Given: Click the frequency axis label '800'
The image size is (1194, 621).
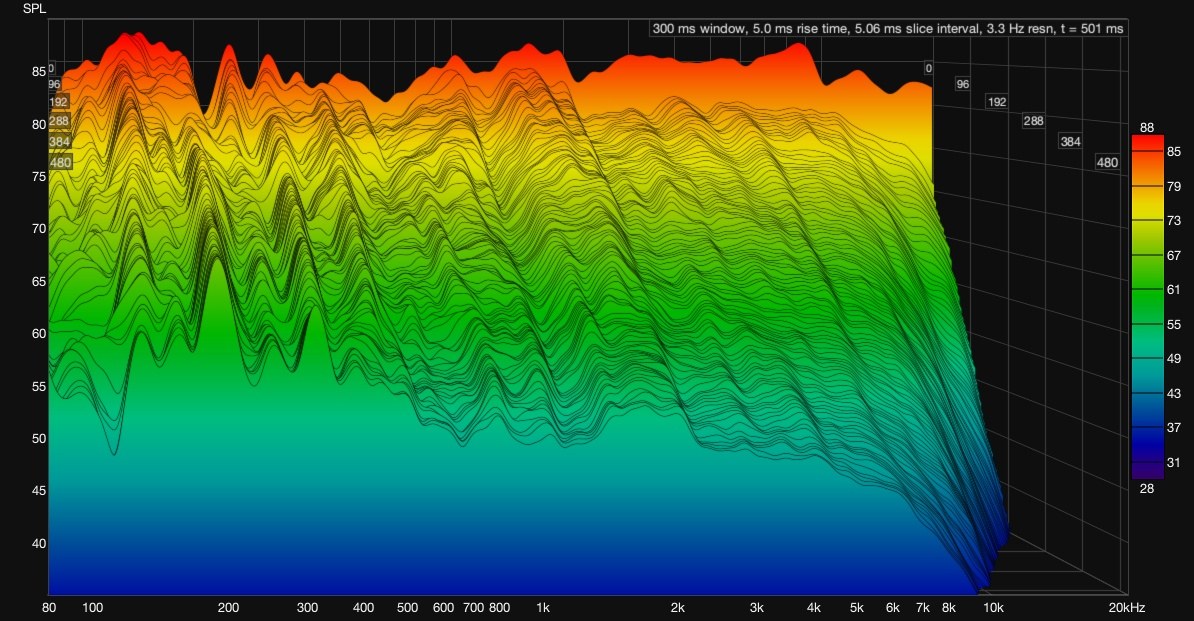Looking at the screenshot, I should click(x=500, y=607).
